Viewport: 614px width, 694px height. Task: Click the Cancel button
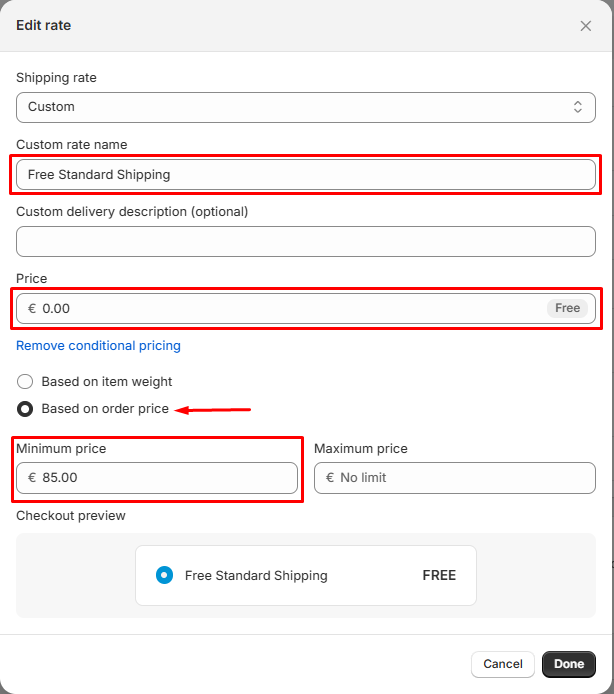tap(502, 664)
